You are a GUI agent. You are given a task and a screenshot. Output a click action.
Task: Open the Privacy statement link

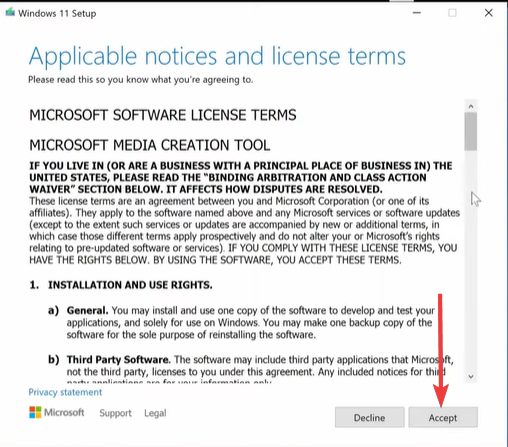coord(65,392)
